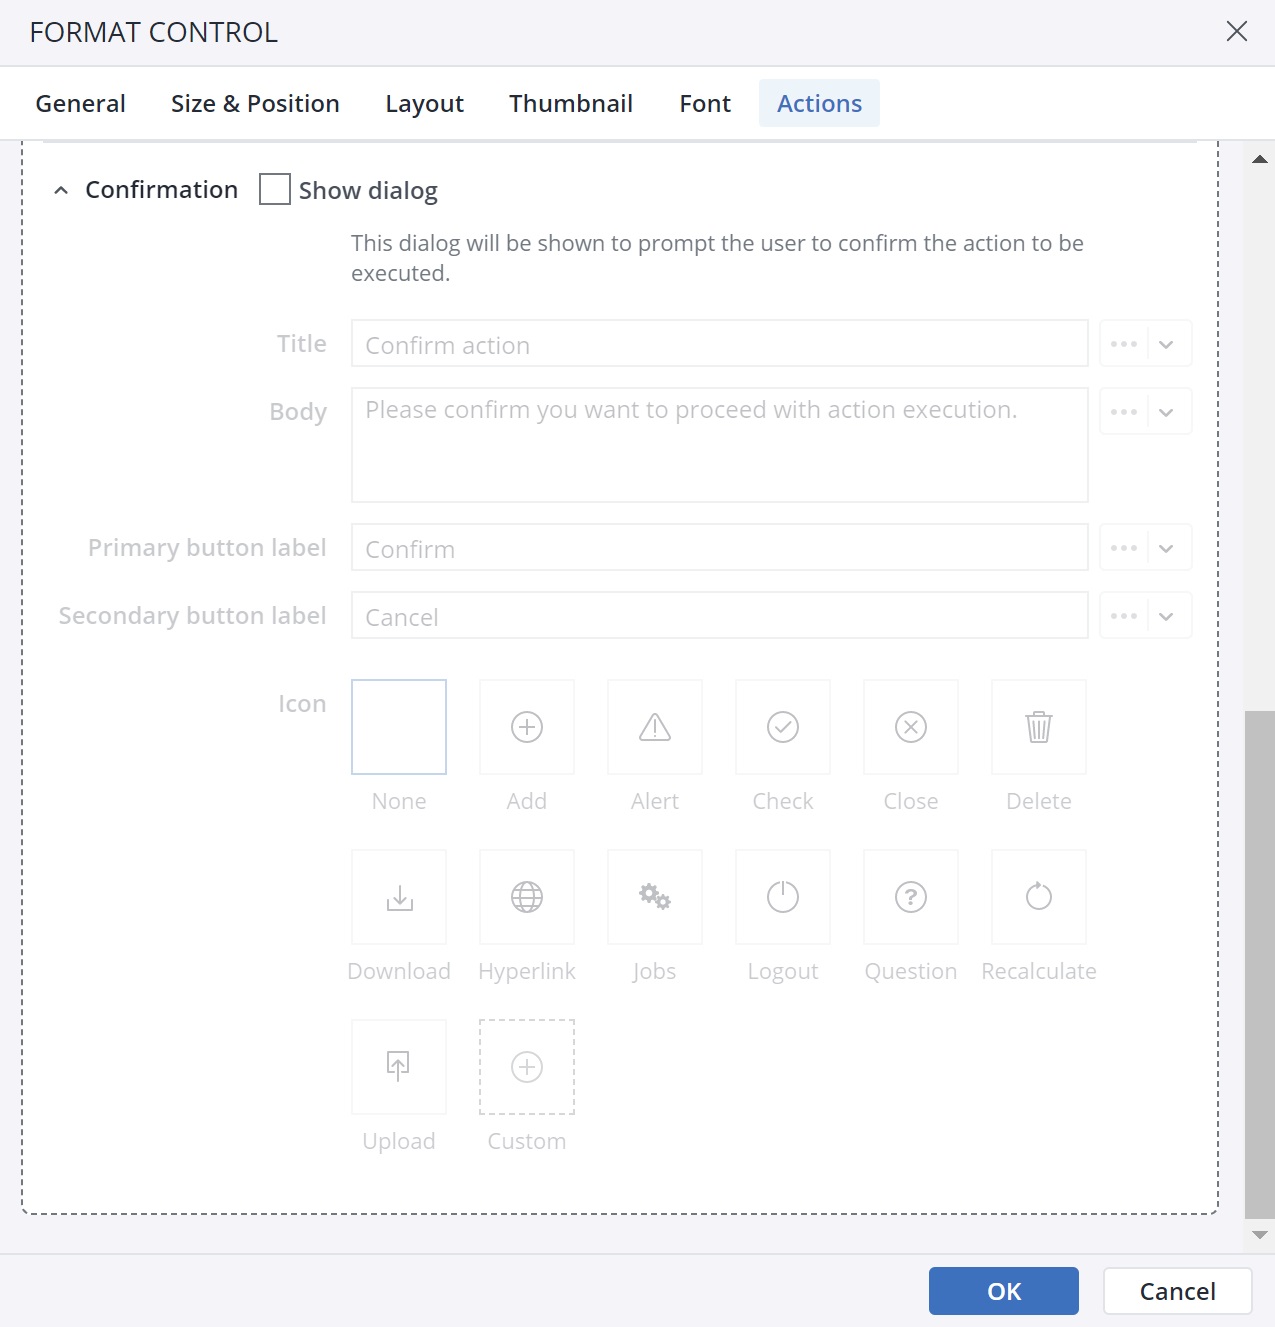Pick the Delete trash icon
The height and width of the screenshot is (1327, 1275).
1039,727
